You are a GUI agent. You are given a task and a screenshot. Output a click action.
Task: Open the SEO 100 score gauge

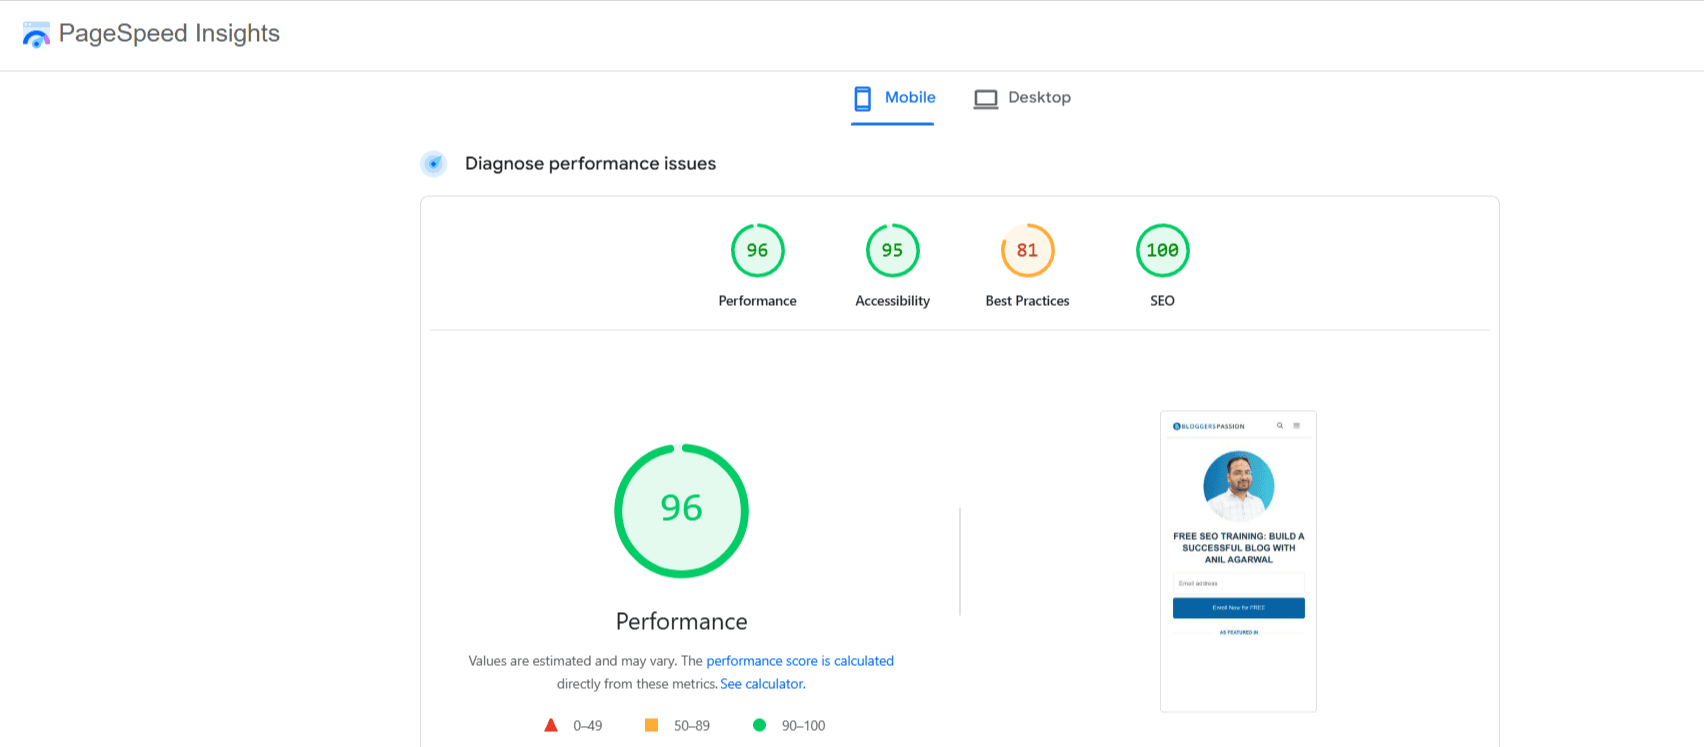point(1162,251)
